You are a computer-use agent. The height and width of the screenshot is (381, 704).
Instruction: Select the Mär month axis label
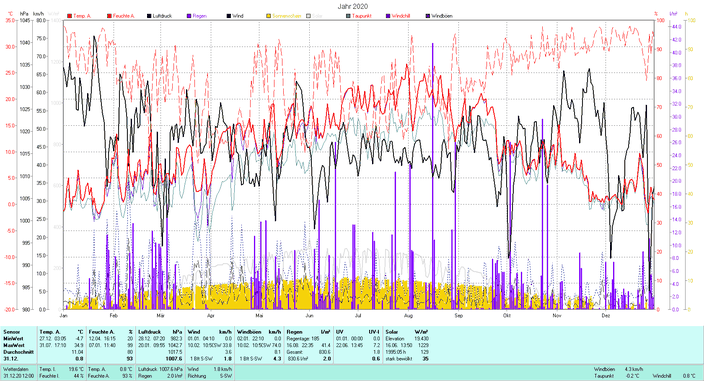(x=160, y=315)
